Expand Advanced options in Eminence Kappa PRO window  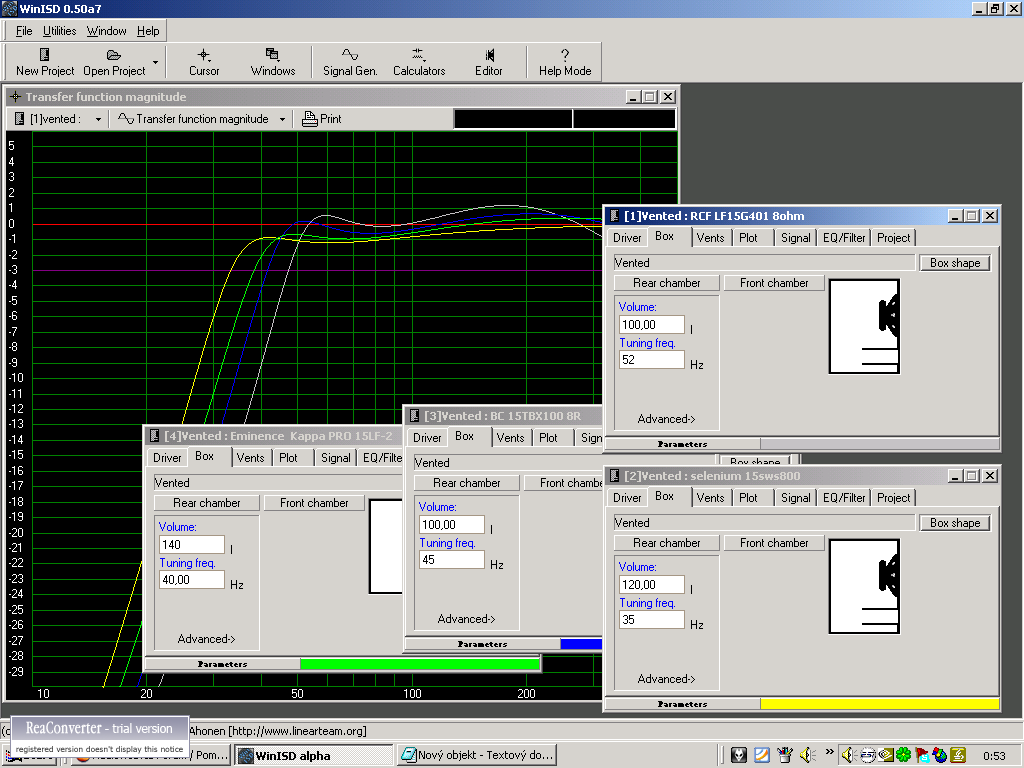(206, 639)
